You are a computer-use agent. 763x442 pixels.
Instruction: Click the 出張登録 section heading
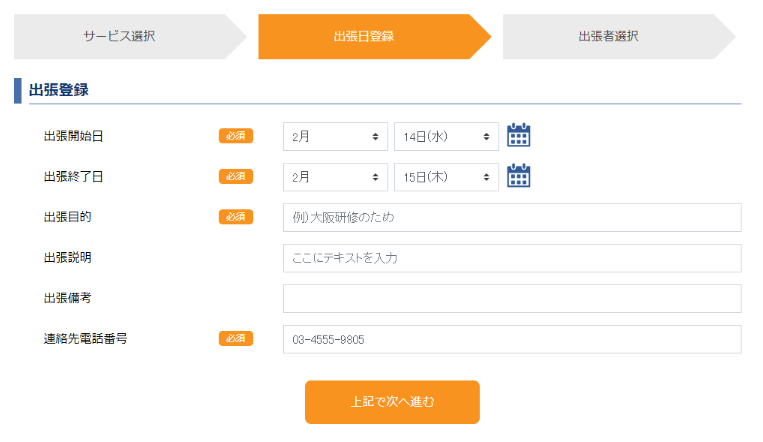59,90
